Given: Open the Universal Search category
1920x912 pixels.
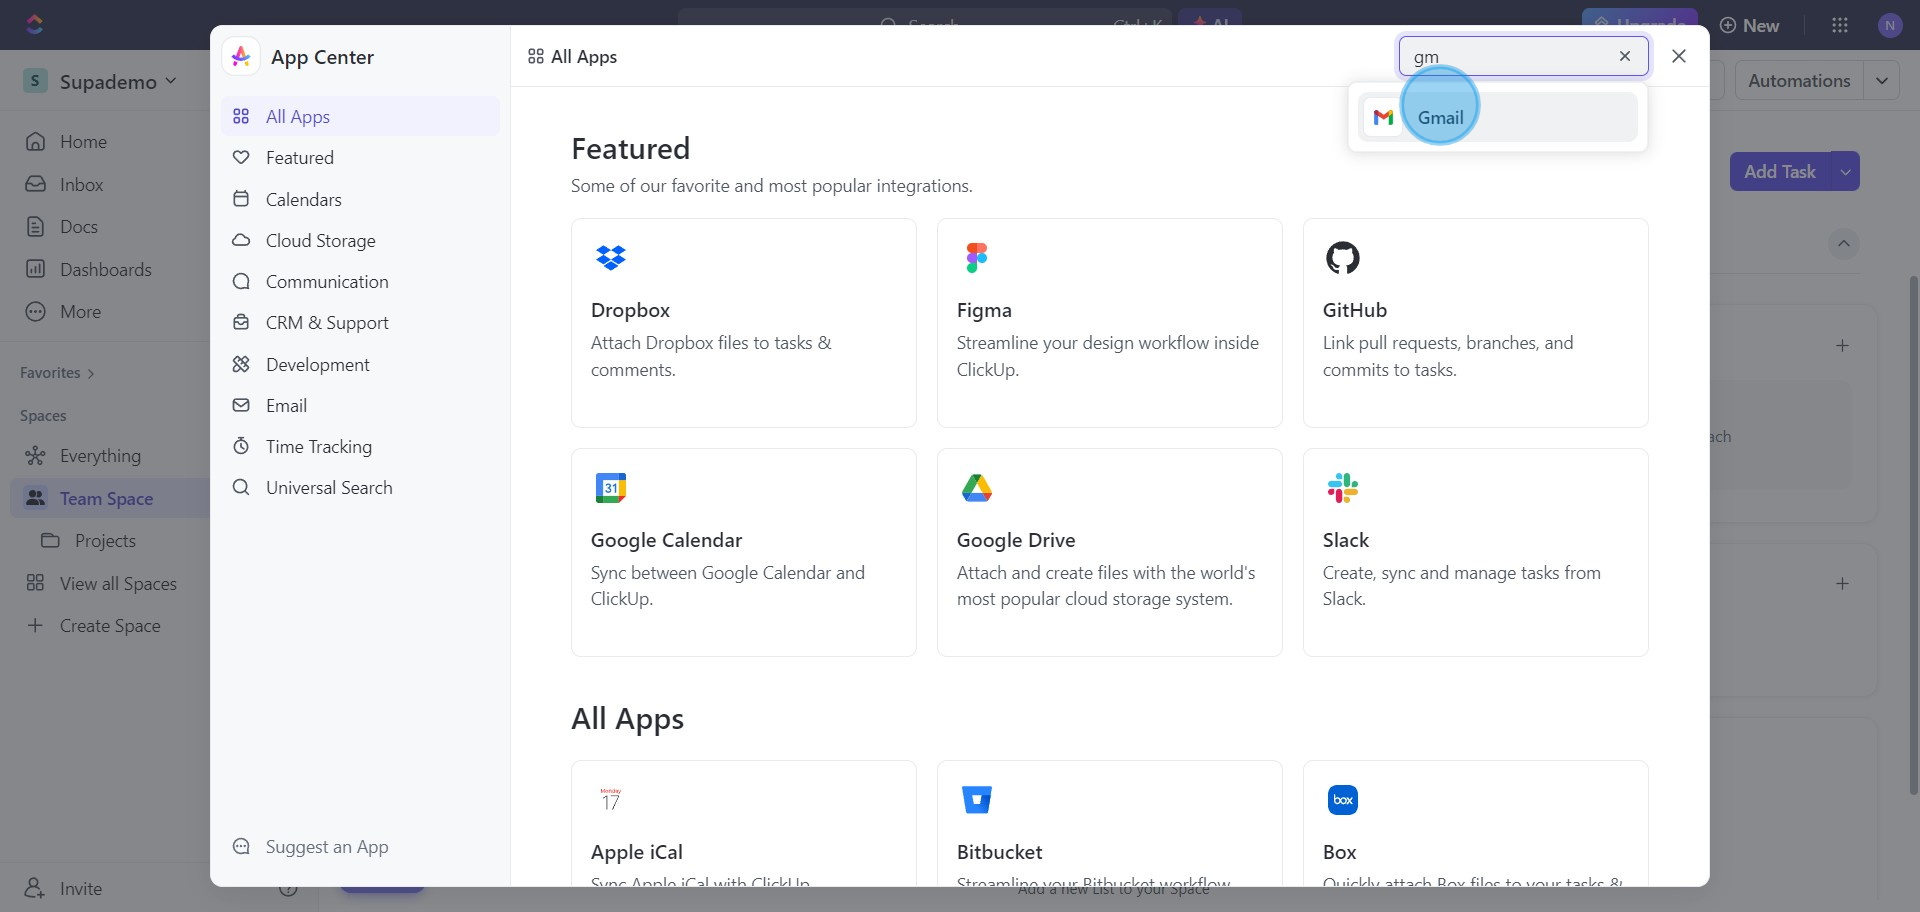Looking at the screenshot, I should (360, 487).
